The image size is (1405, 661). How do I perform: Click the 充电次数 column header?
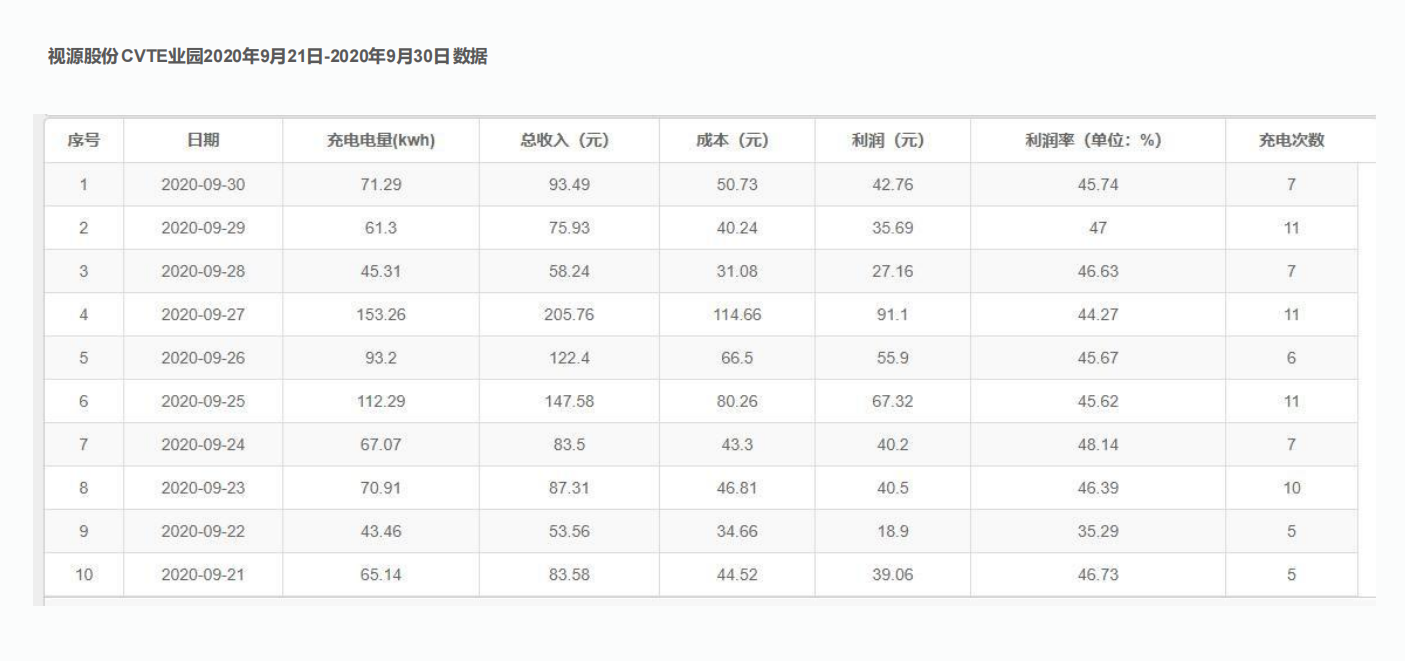(1291, 141)
